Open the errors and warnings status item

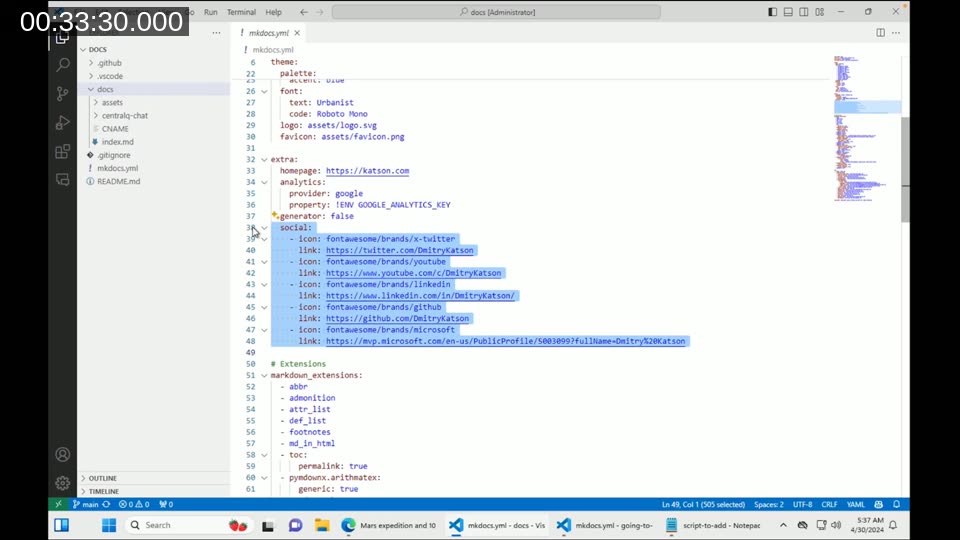pos(134,504)
